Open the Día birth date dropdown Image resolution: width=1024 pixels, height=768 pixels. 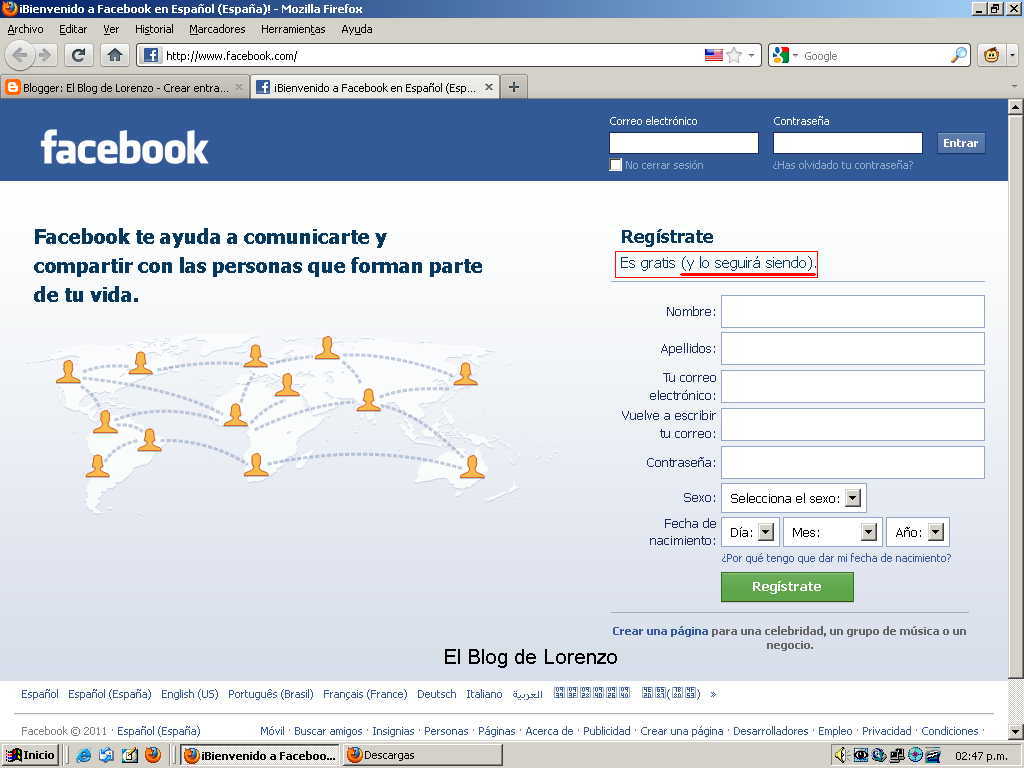coord(750,532)
